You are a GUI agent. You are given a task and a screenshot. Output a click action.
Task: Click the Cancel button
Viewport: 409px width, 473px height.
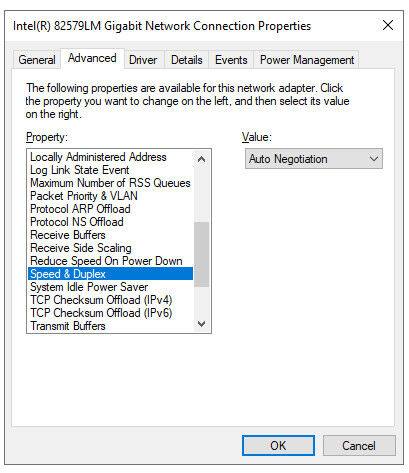click(x=359, y=445)
